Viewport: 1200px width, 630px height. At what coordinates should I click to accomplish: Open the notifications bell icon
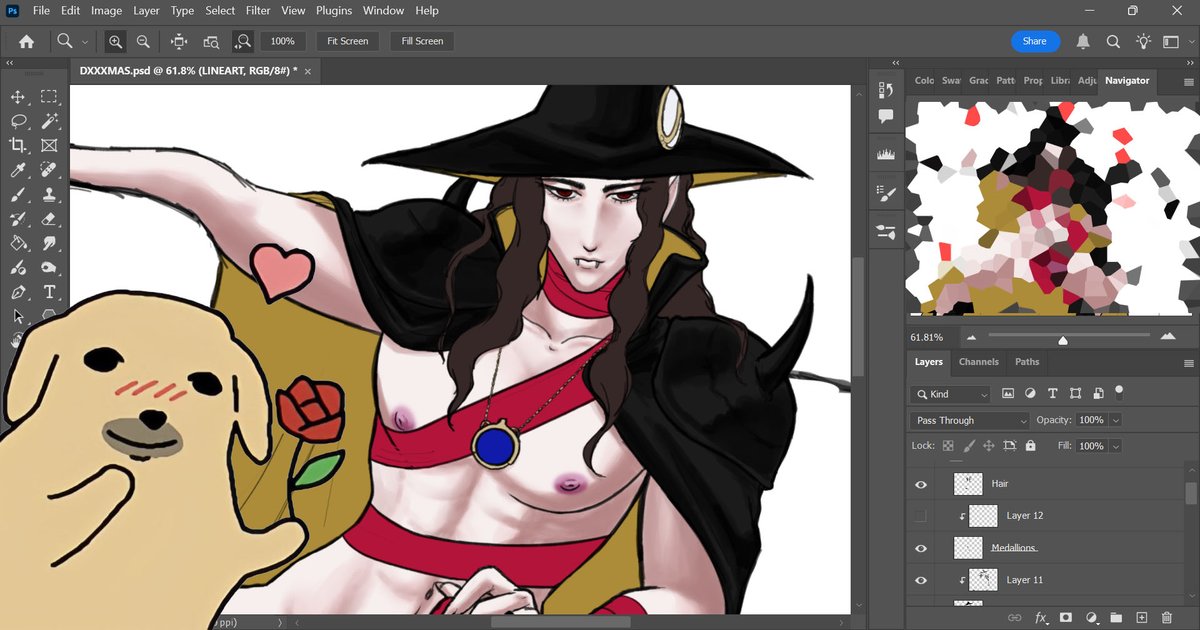(1083, 41)
